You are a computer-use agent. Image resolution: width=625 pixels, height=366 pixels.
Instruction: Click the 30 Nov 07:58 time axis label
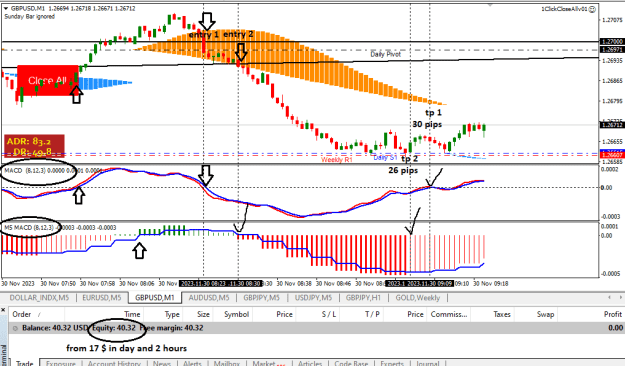click(x=97, y=284)
